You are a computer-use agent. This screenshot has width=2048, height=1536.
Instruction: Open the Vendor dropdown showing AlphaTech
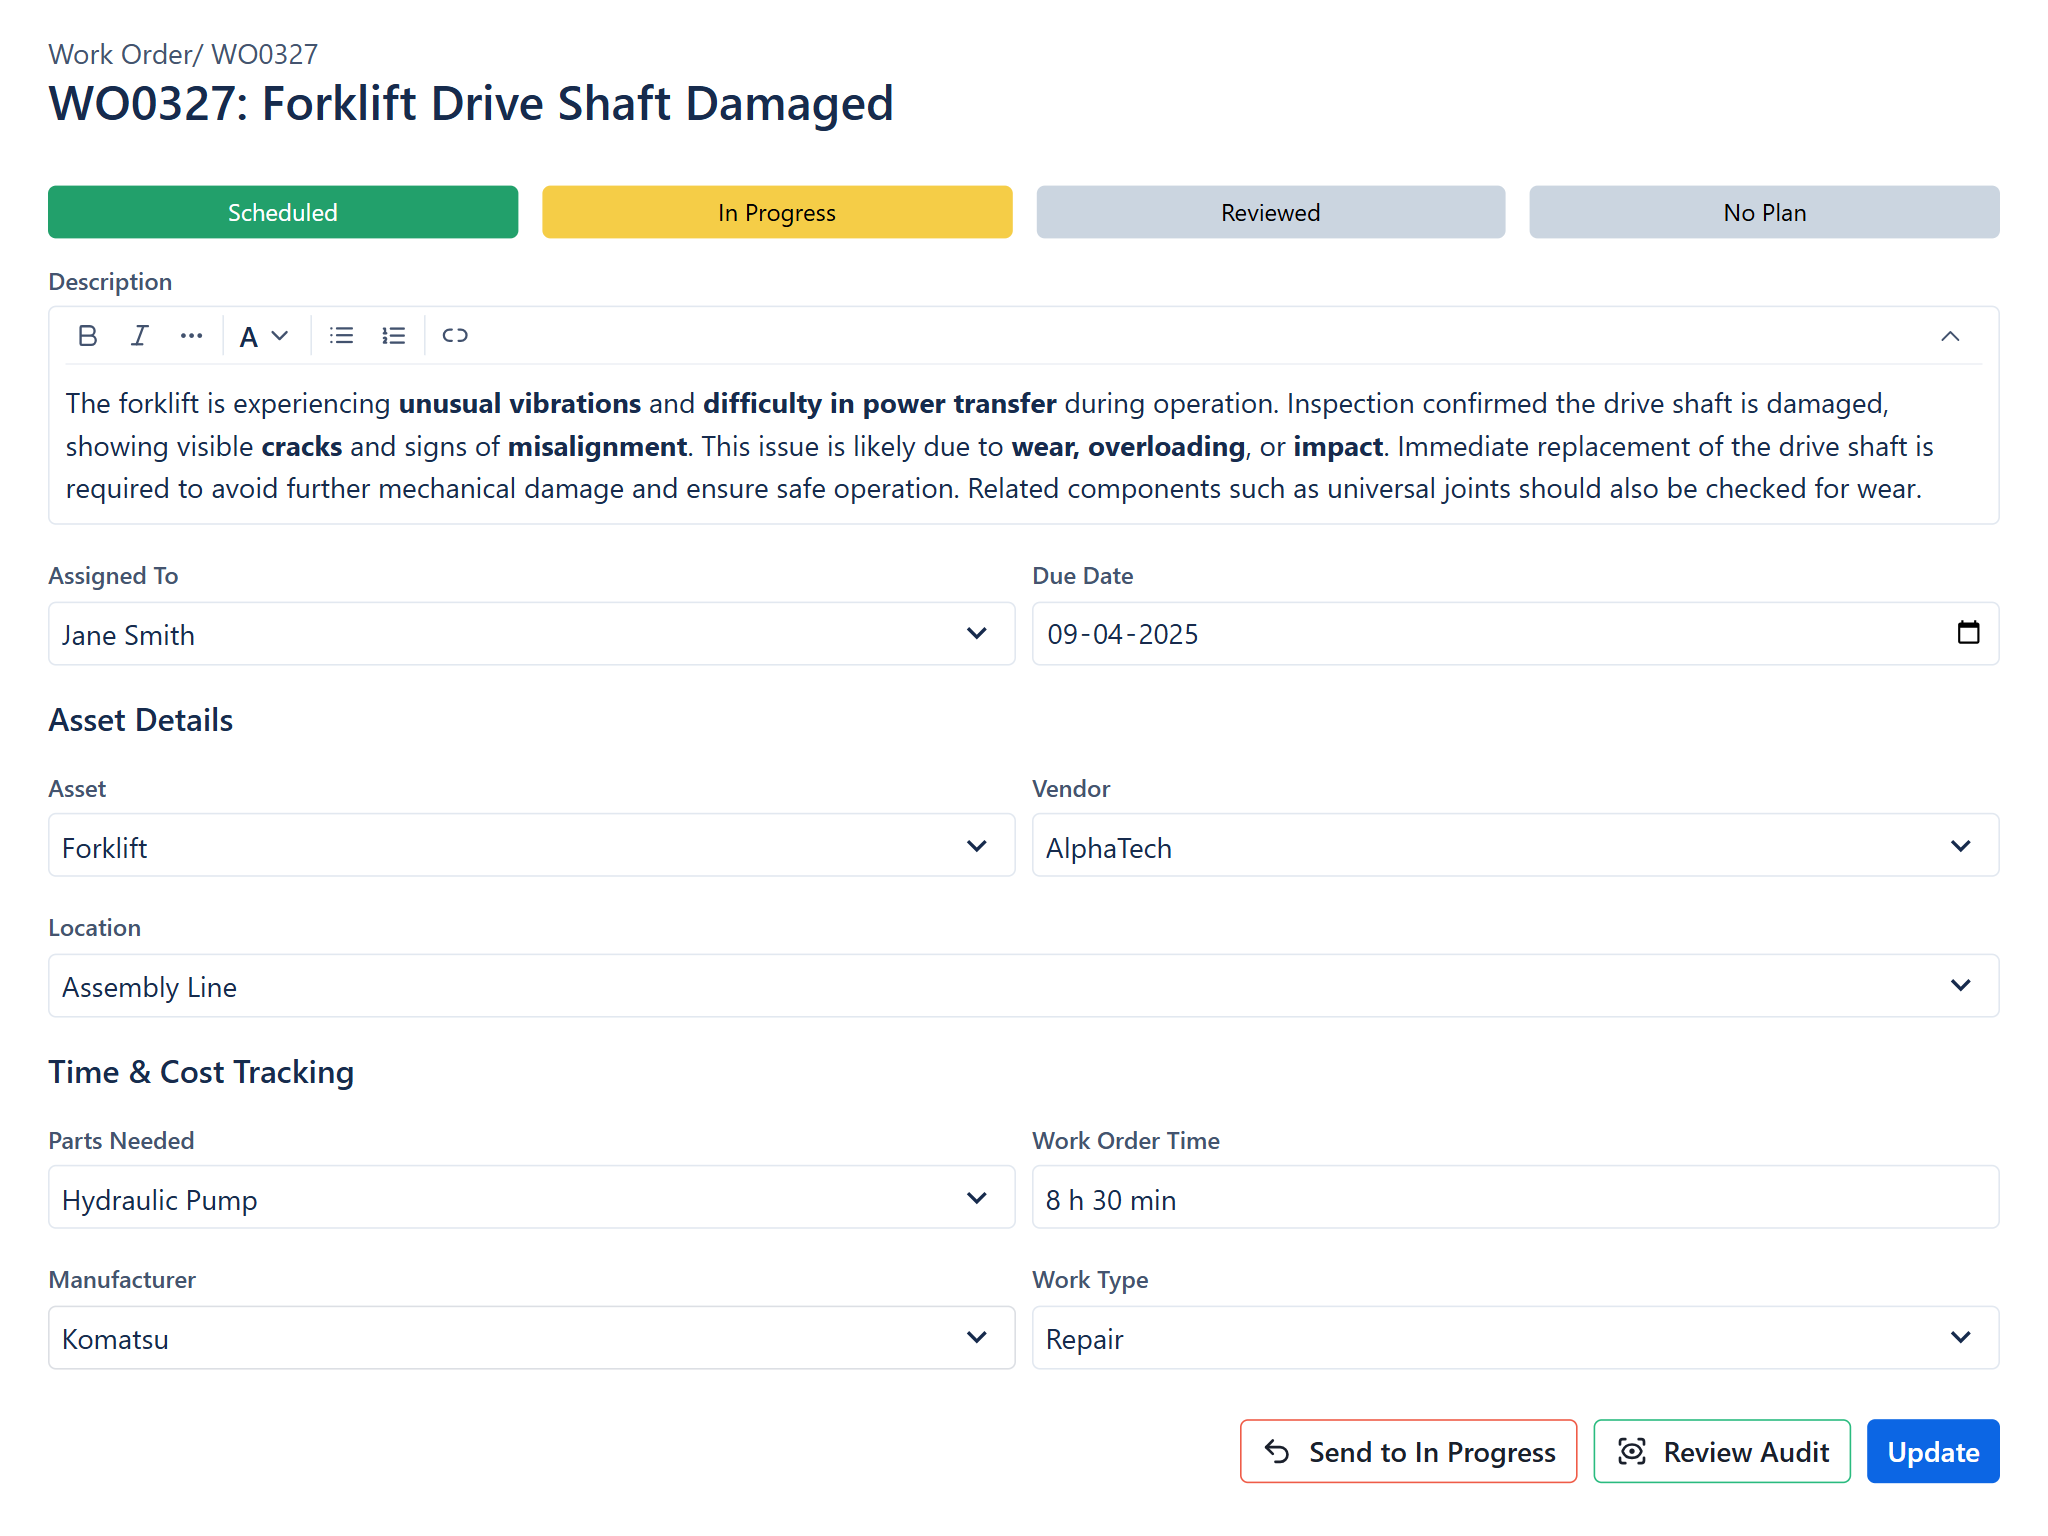[x=1515, y=846]
